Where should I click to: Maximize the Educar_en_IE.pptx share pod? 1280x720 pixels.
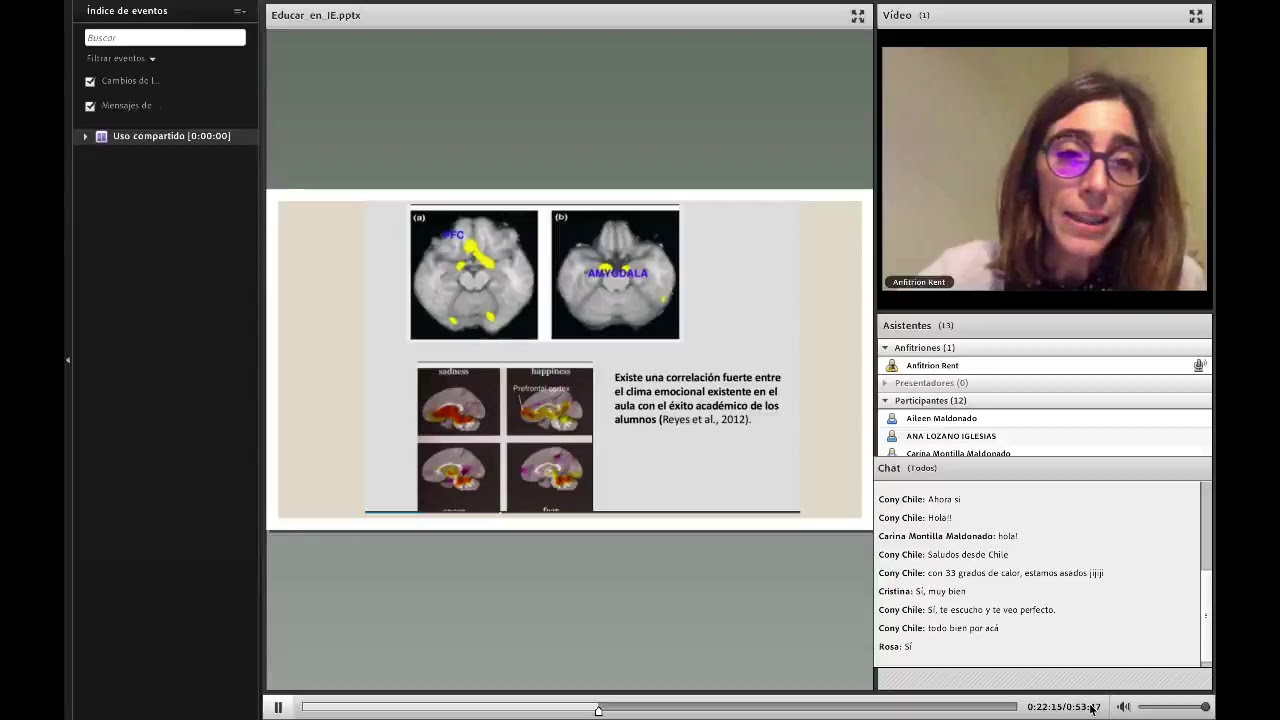(857, 16)
